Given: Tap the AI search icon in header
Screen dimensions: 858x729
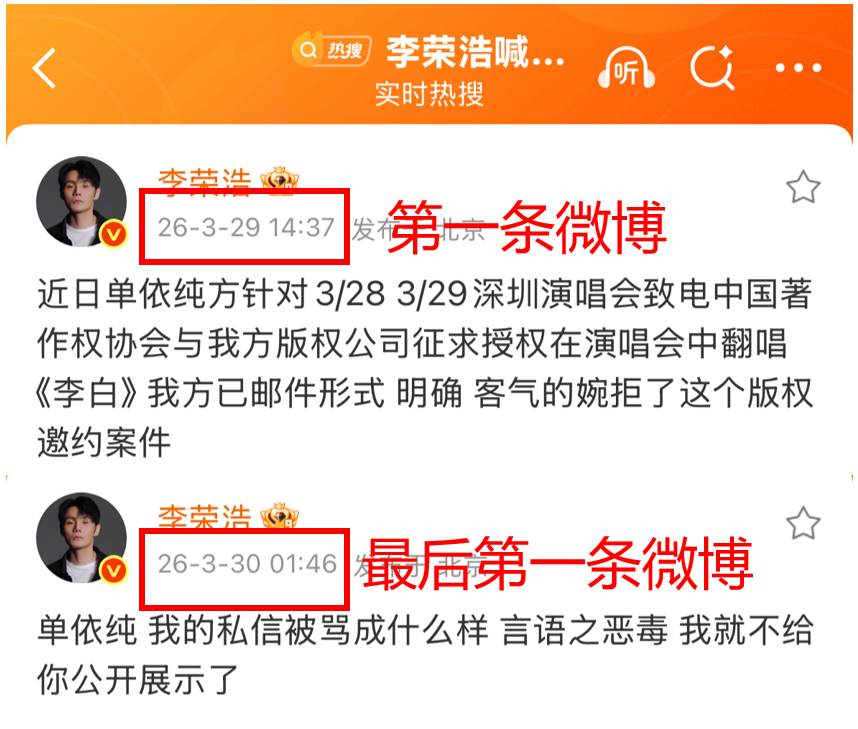Looking at the screenshot, I should tap(712, 67).
